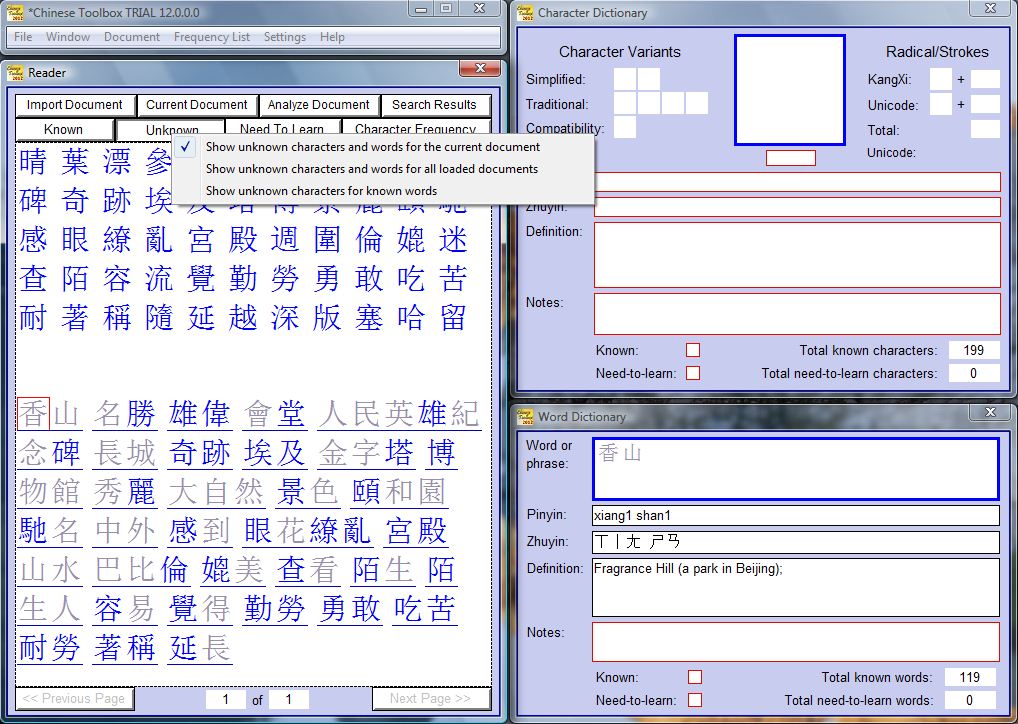Click the Reader window title icon
Image resolution: width=1018 pixels, height=724 pixels.
[x=15, y=72]
